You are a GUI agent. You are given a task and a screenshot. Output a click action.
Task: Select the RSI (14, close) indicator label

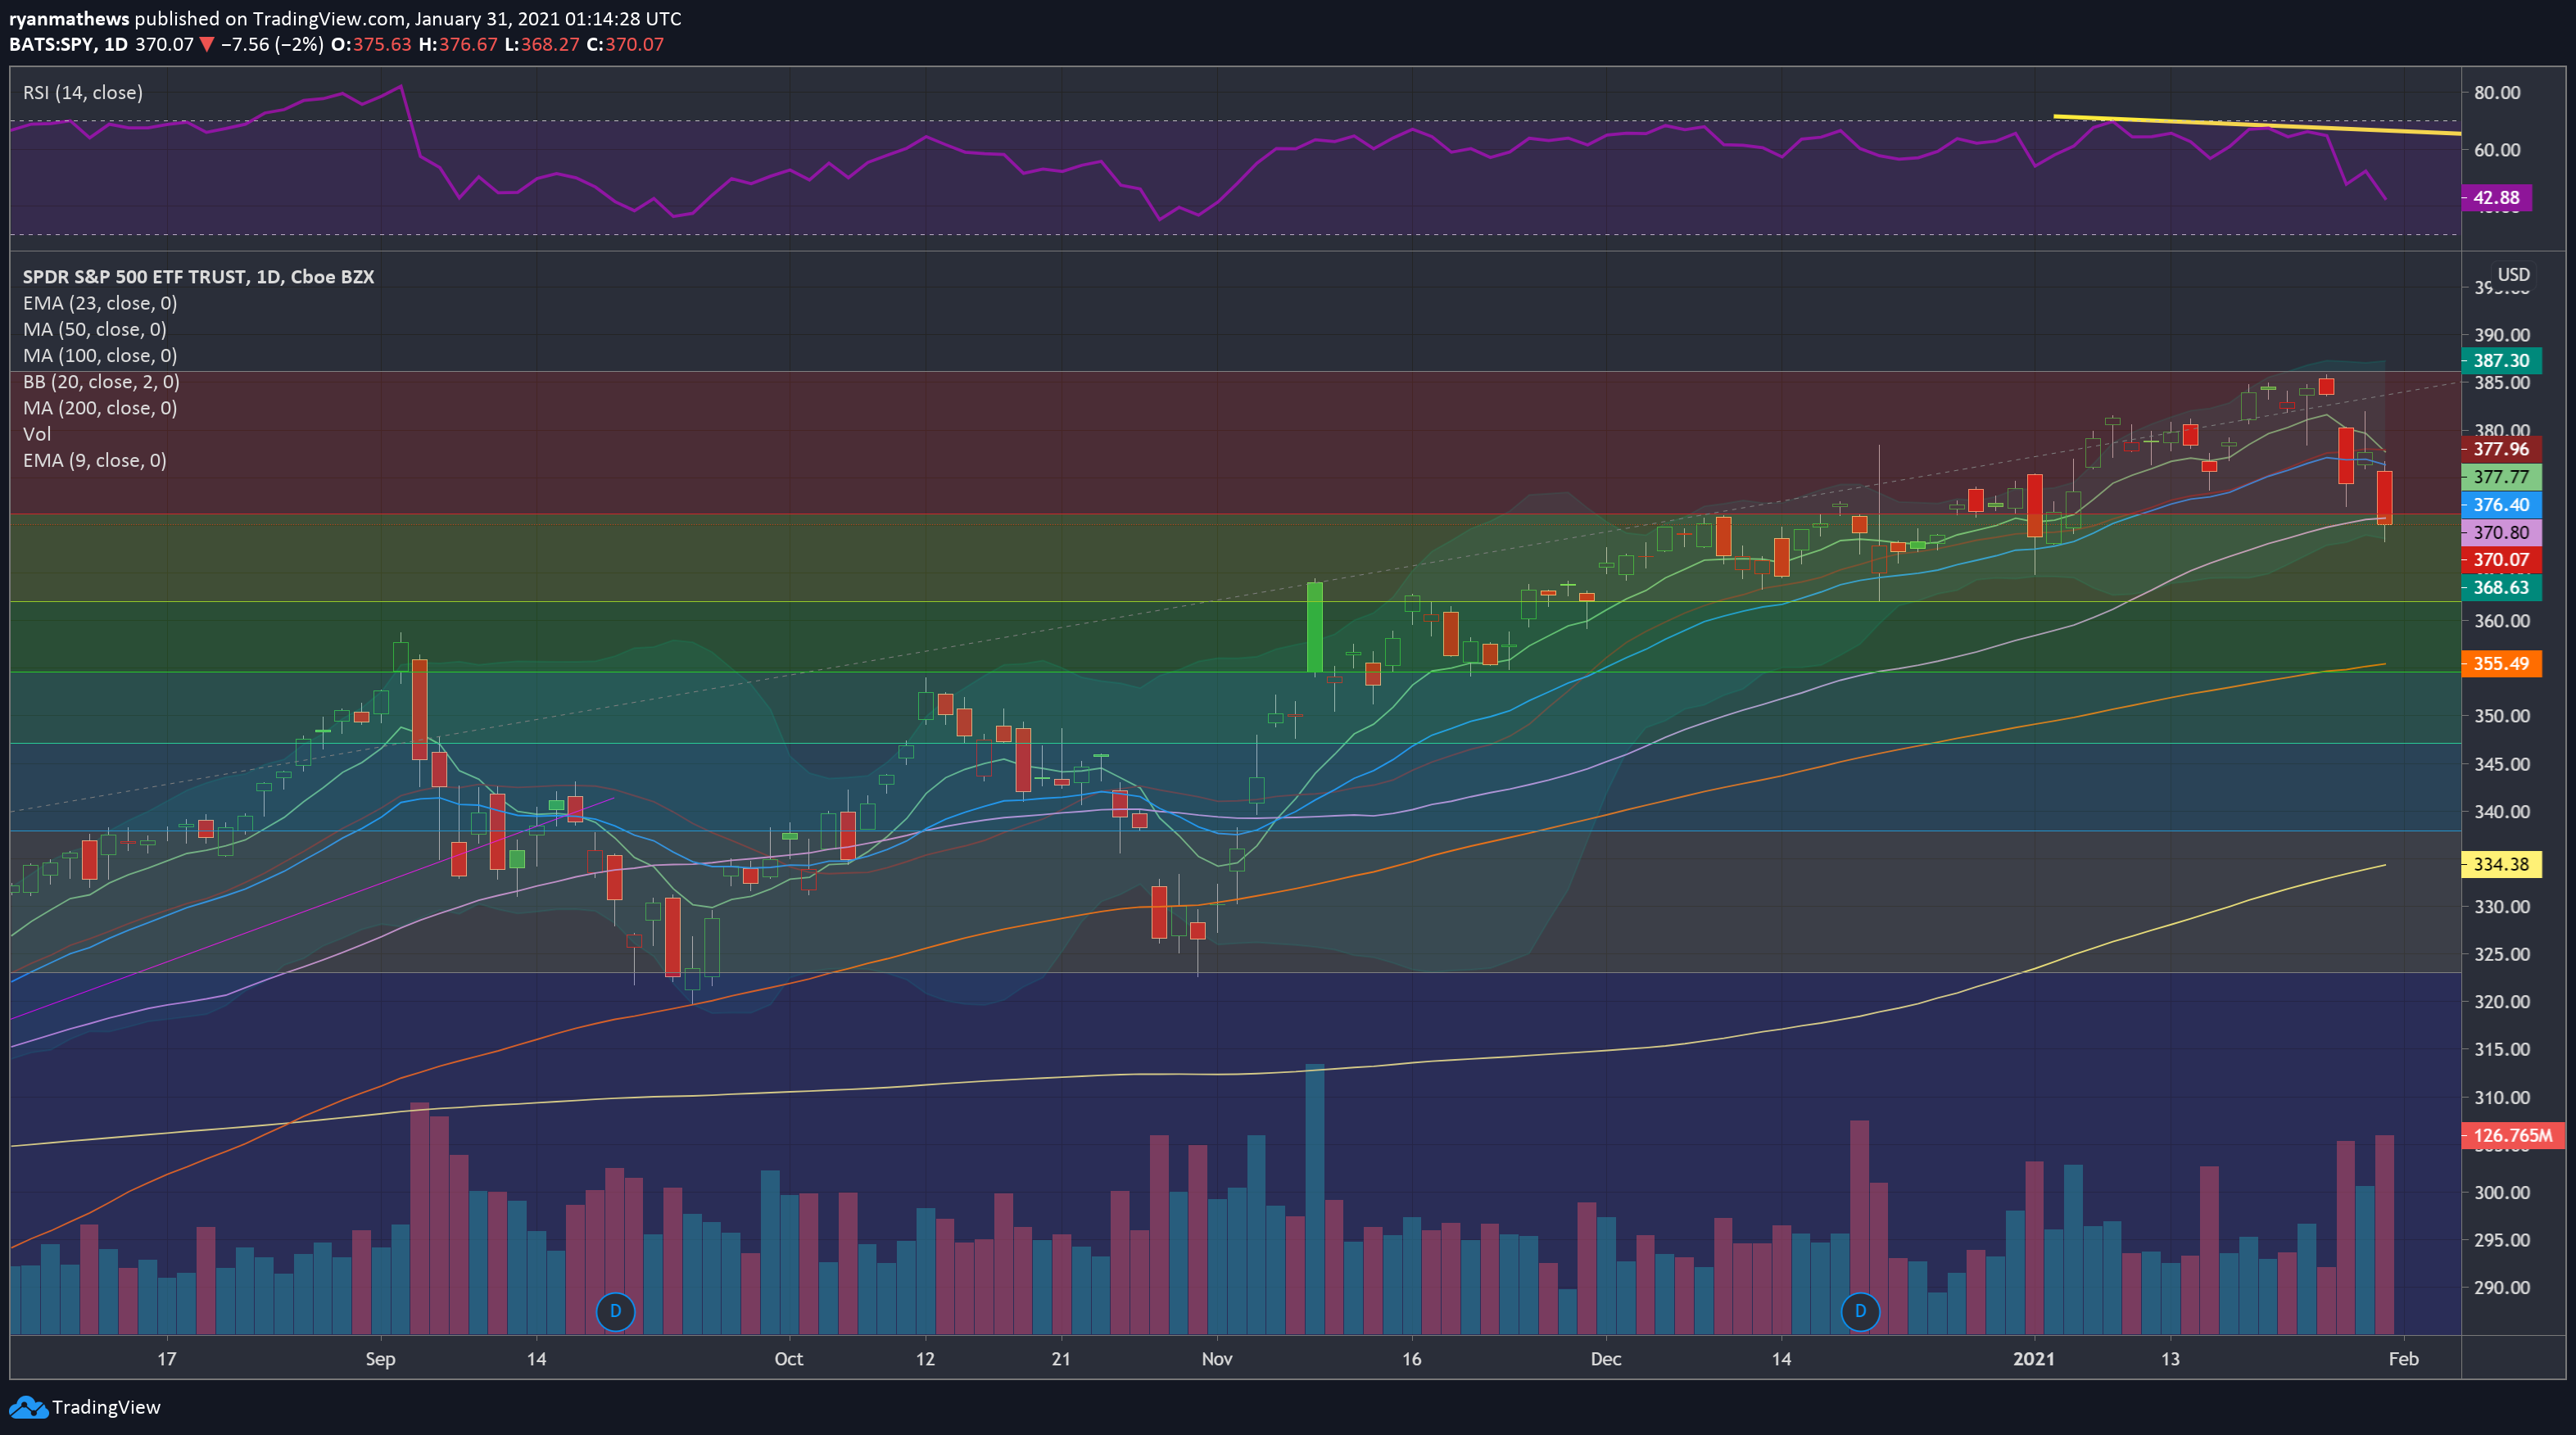[83, 92]
